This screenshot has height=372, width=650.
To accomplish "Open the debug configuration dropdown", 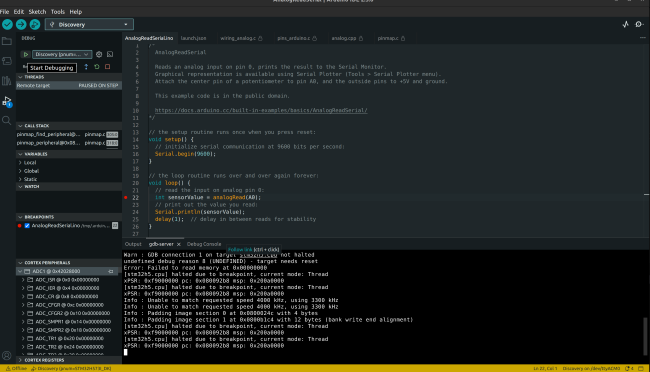I will [x=62, y=54].
